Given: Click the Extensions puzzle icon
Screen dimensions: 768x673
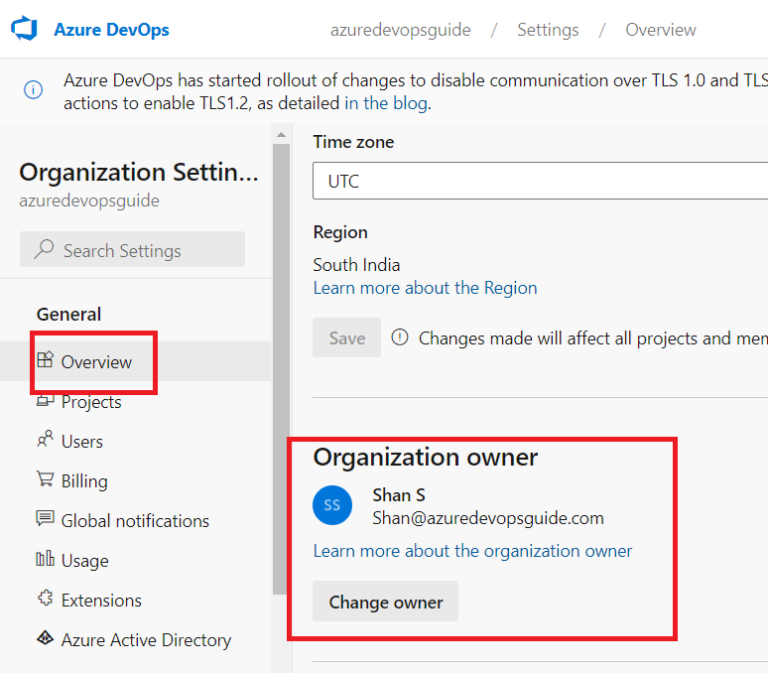Looking at the screenshot, I should click(x=45, y=598).
